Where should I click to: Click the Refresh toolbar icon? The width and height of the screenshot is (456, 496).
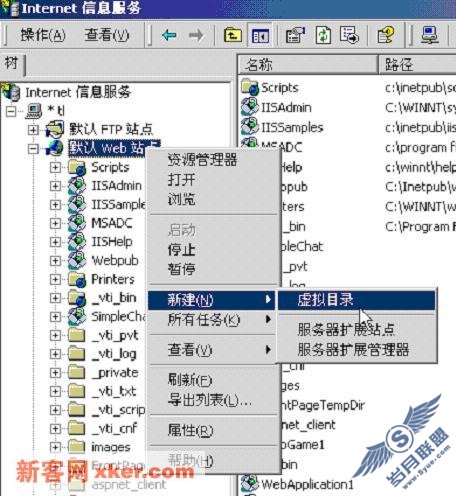click(x=323, y=35)
